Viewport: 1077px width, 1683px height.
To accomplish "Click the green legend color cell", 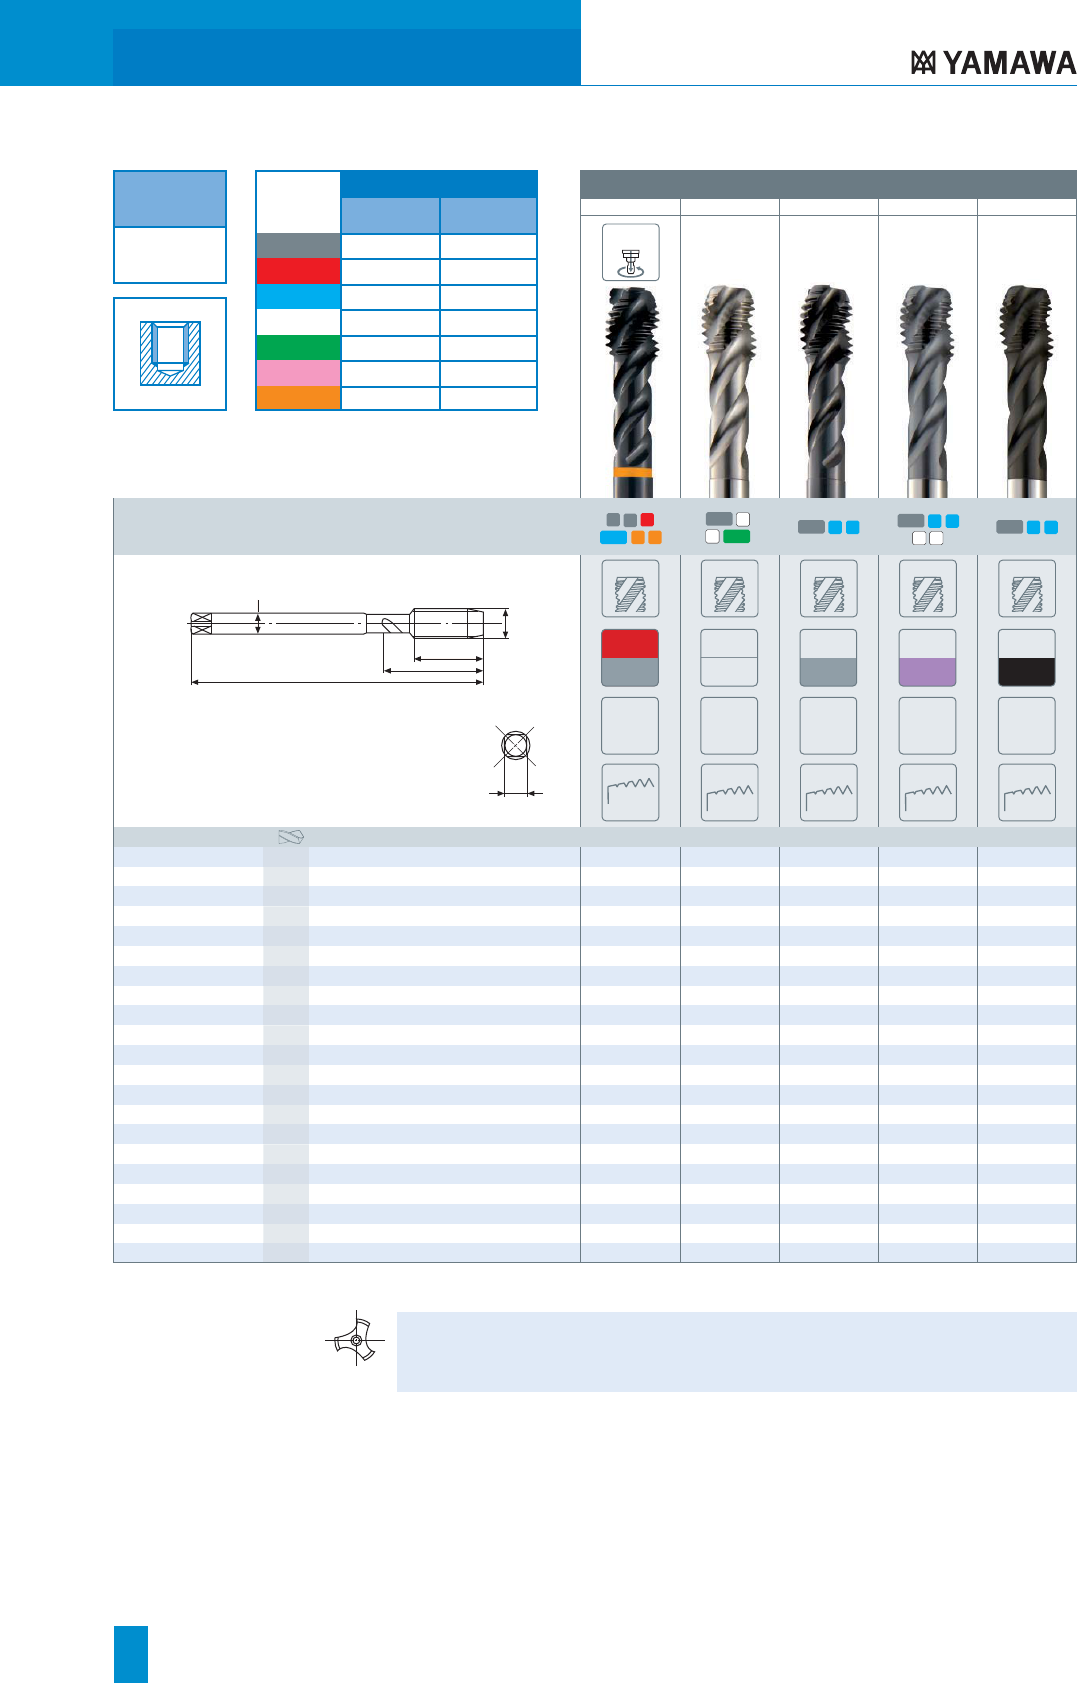I will [x=298, y=347].
